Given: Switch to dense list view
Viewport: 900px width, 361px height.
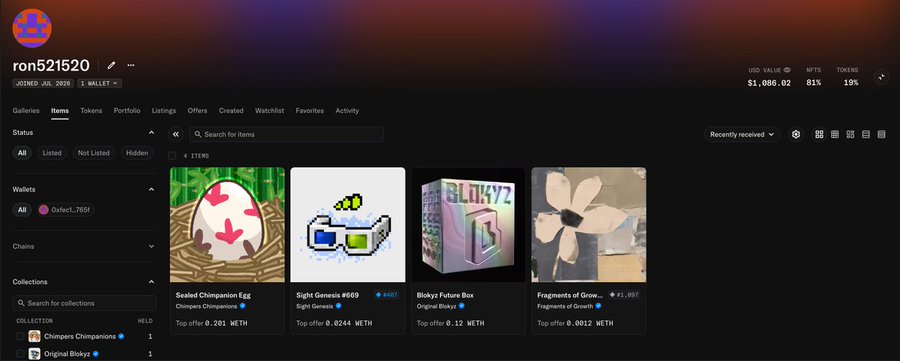Looking at the screenshot, I should [x=881, y=134].
